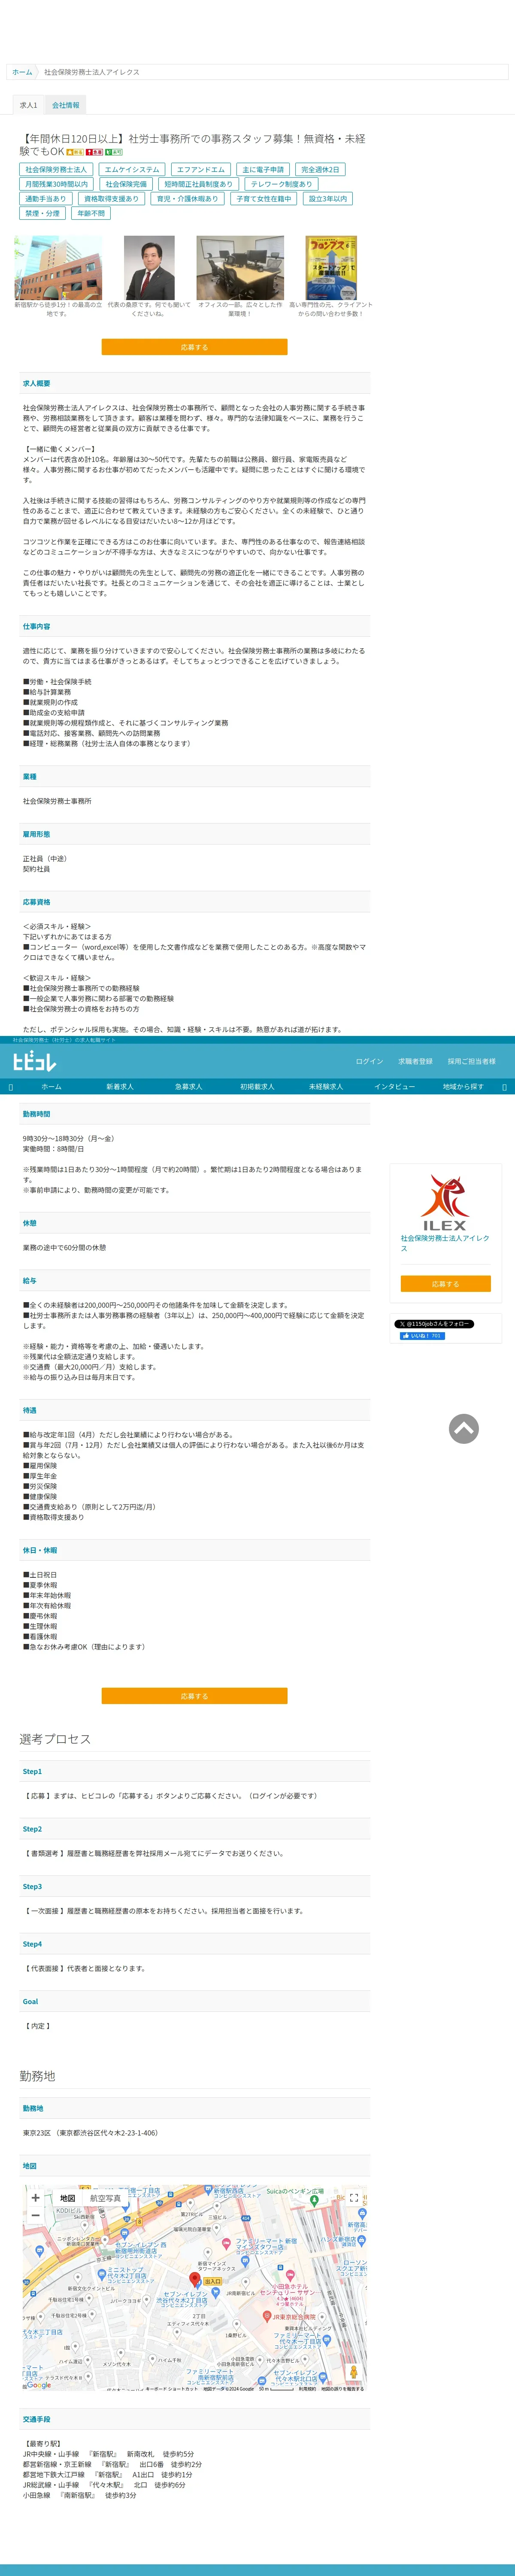Click the 資格取得支援あり tag
Viewport: 515px width, 2576px height.
111,199
